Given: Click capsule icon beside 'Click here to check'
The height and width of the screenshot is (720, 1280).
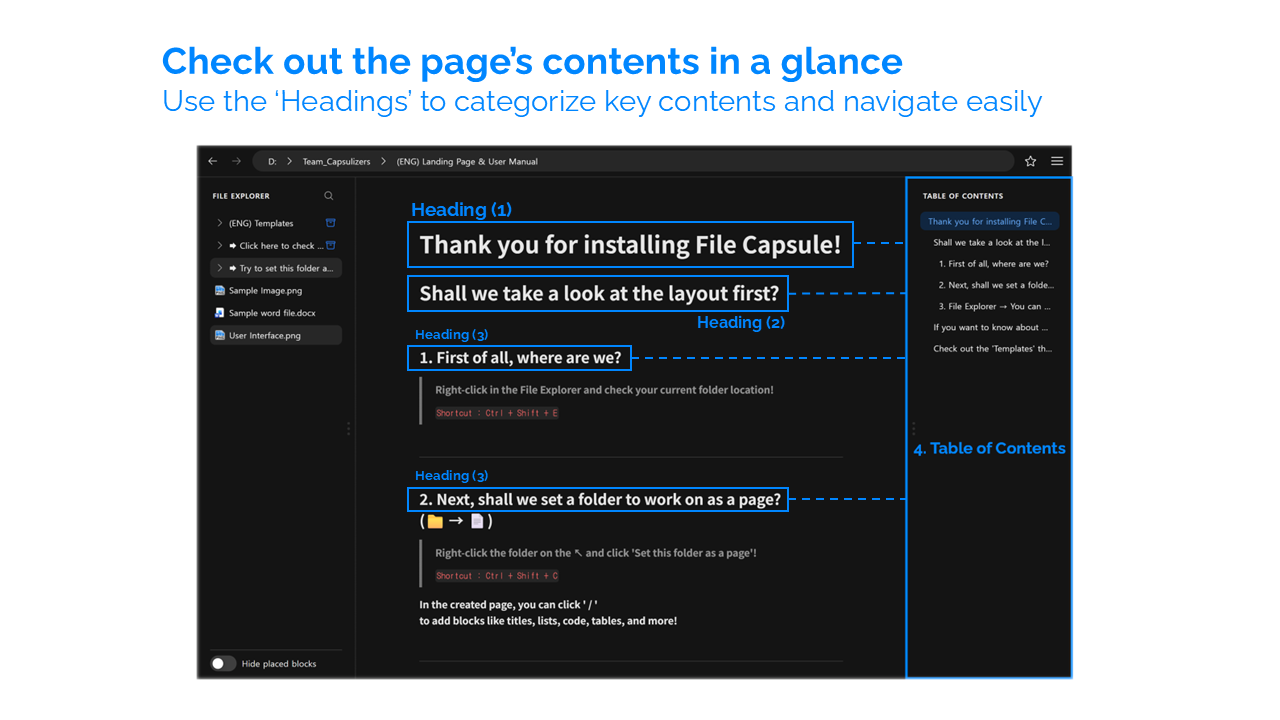Looking at the screenshot, I should (x=331, y=245).
